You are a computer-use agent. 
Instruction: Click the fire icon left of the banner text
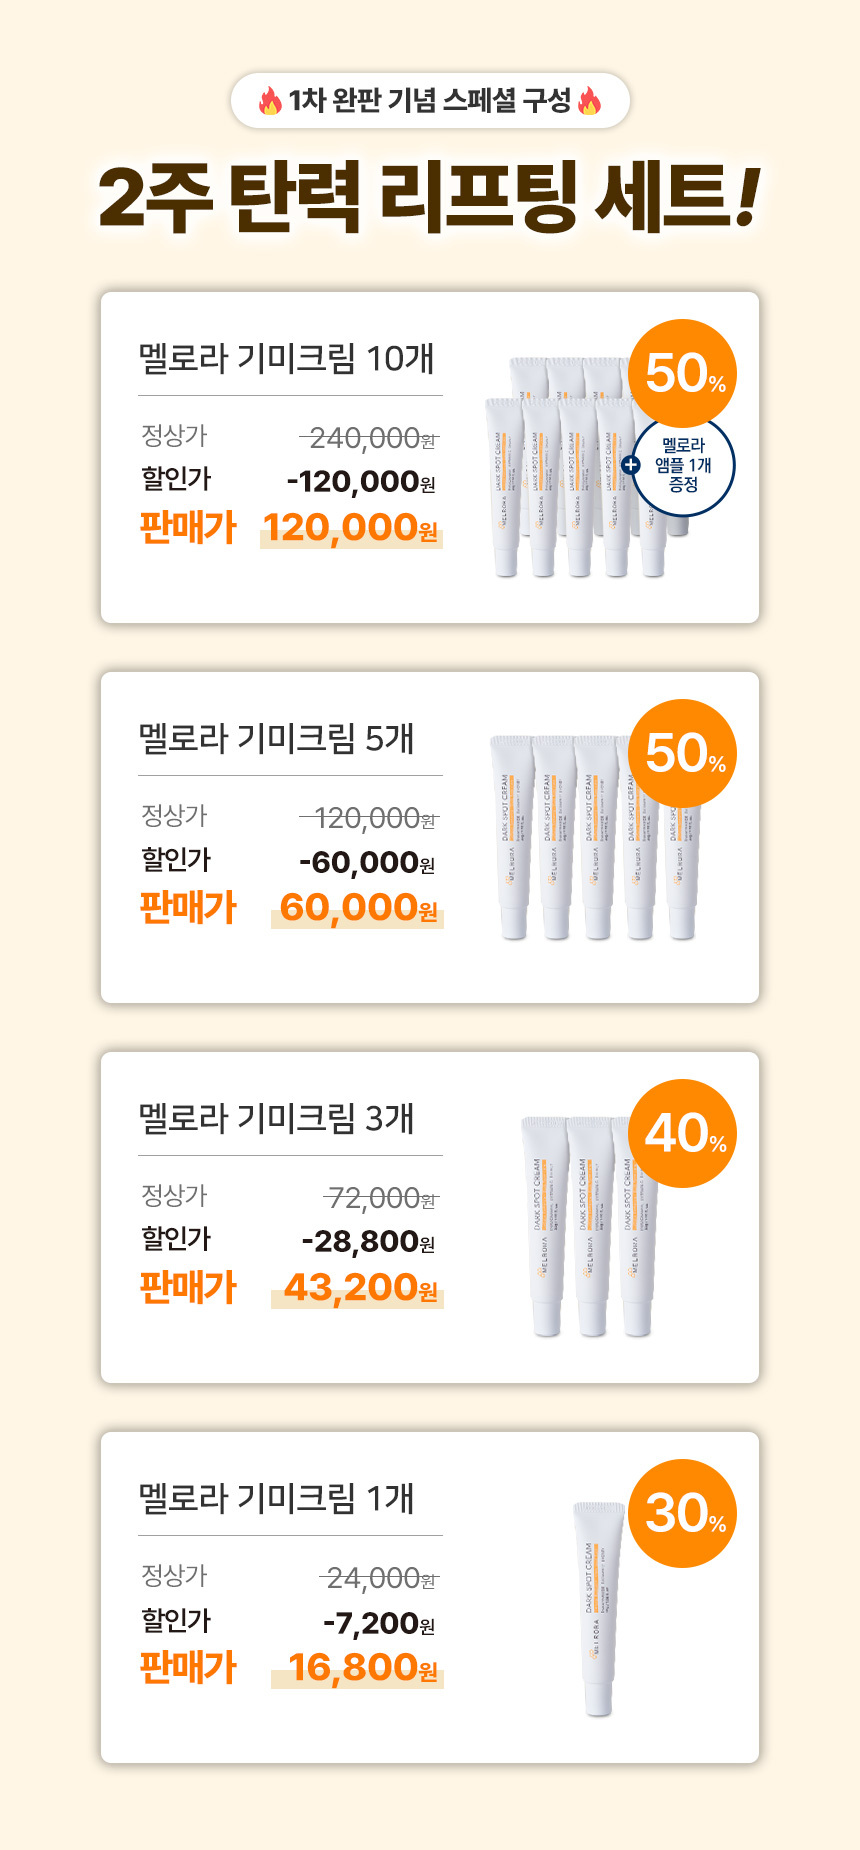(x=270, y=101)
